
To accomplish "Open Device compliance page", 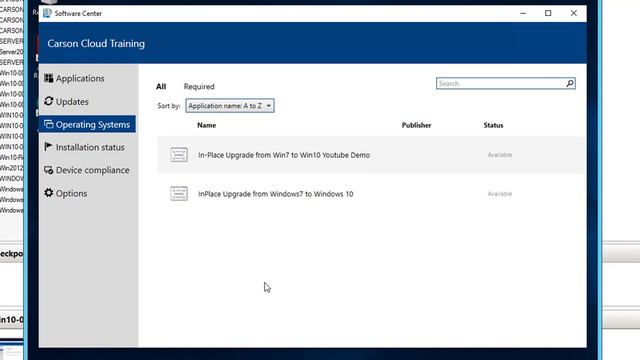I will point(87,170).
